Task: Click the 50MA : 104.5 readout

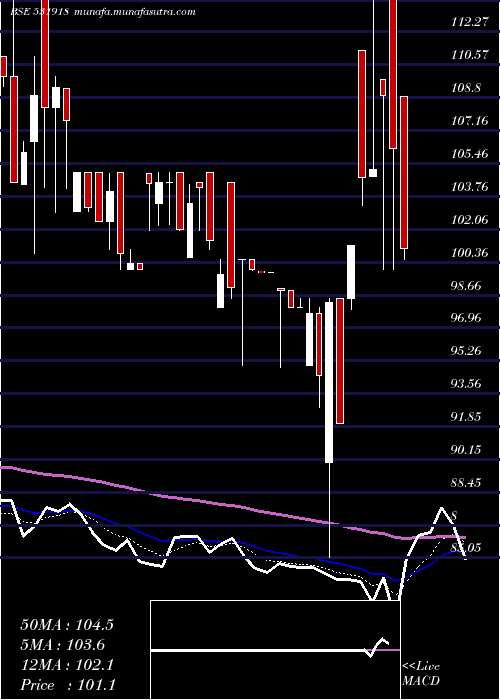Action: tap(67, 625)
